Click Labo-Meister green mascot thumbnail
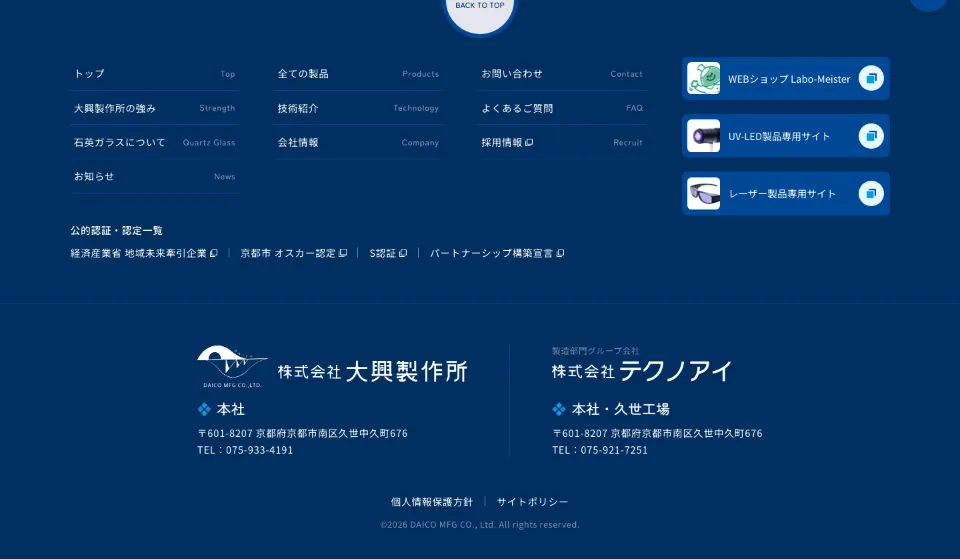The width and height of the screenshot is (960, 559). pos(703,78)
